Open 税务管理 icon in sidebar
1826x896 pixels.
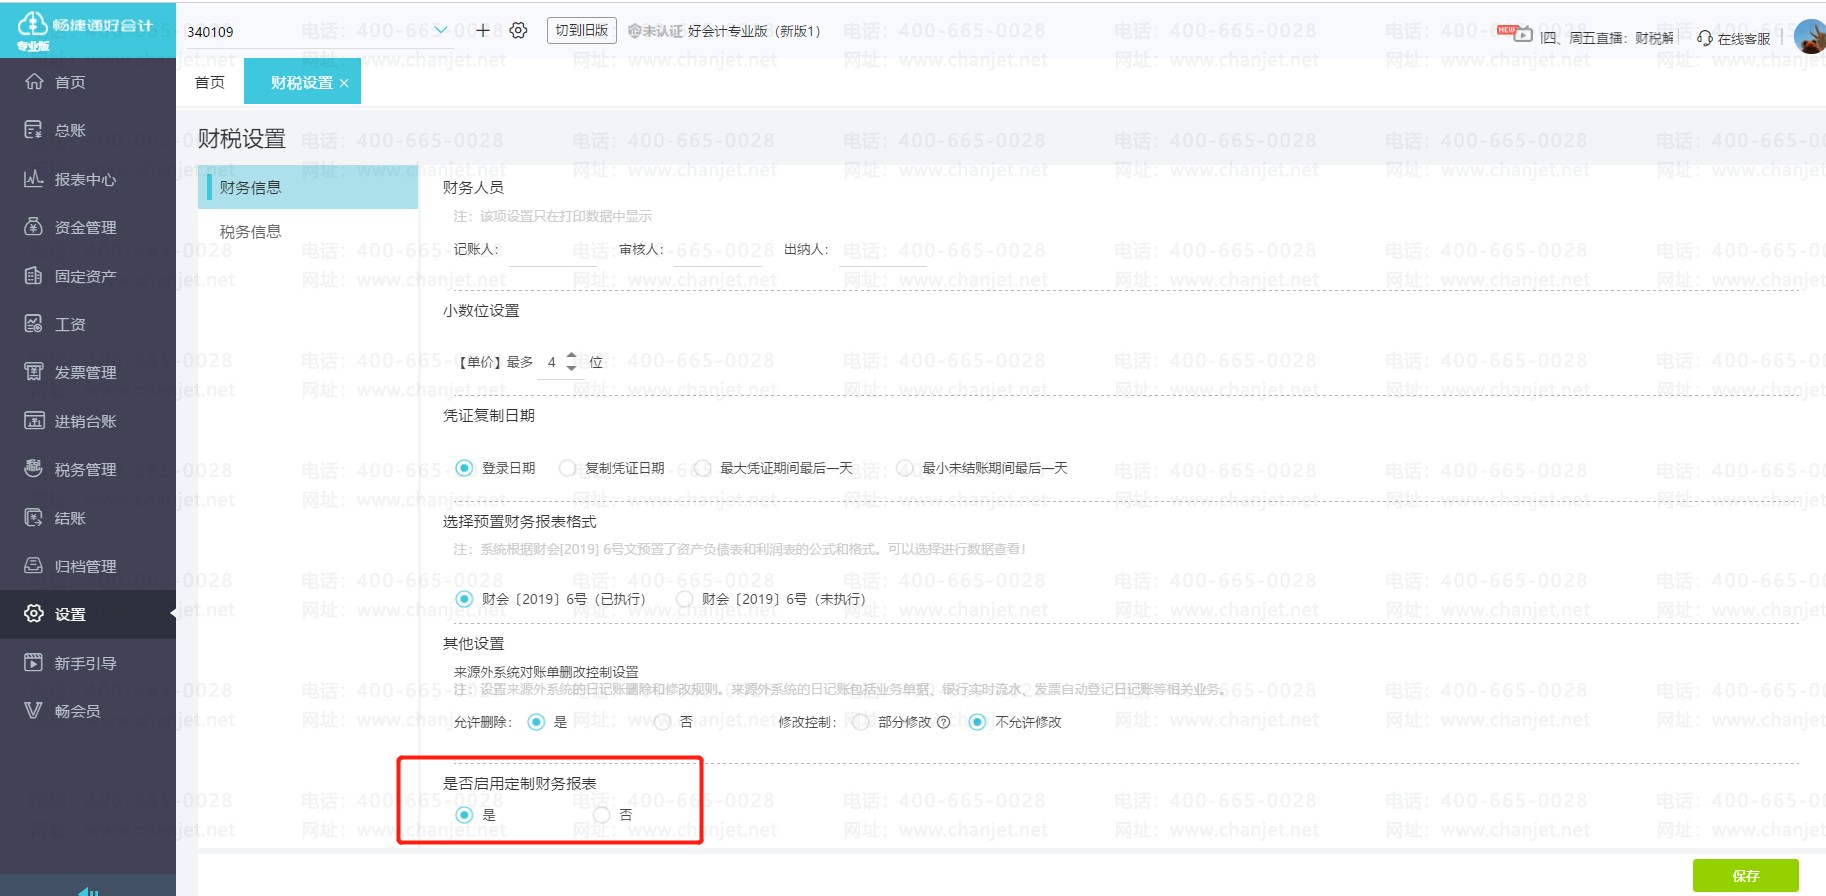pyautogui.click(x=34, y=469)
